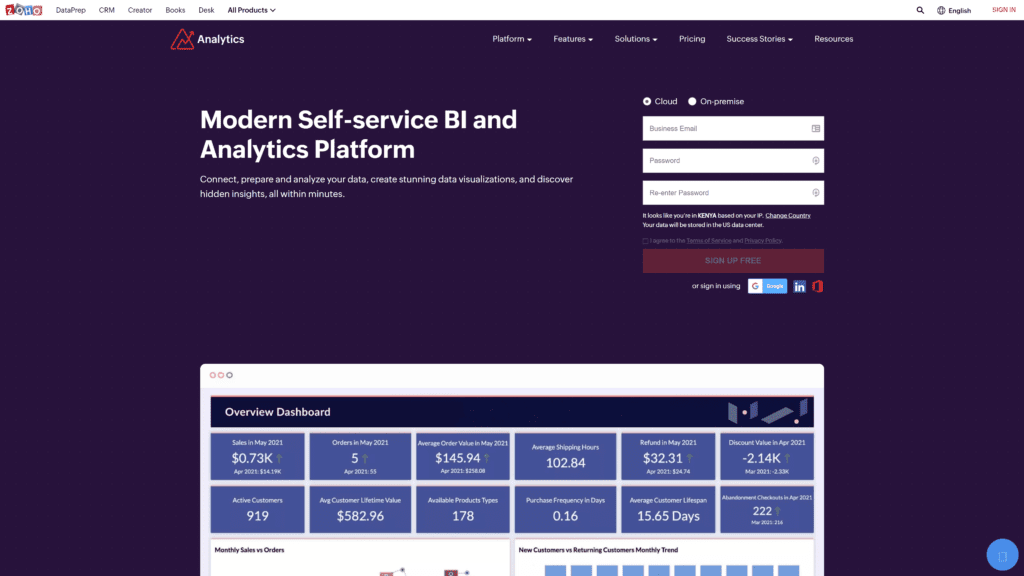Open the Success Stories dropdown menu

point(760,39)
